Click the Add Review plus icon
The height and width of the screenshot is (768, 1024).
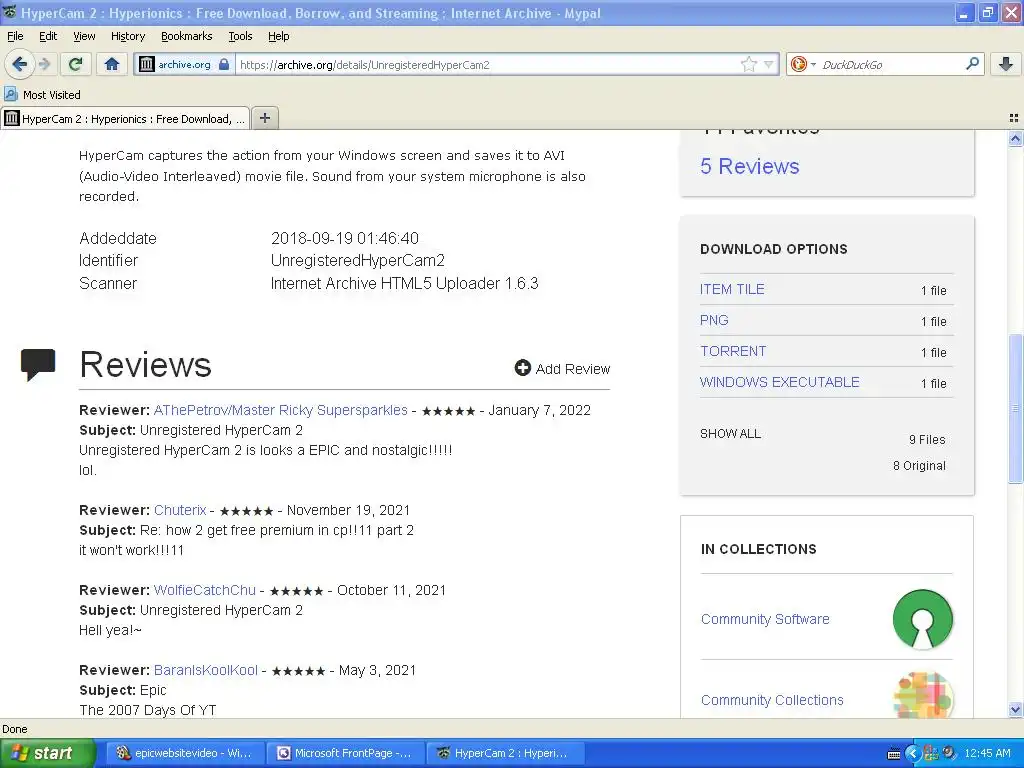pos(522,368)
